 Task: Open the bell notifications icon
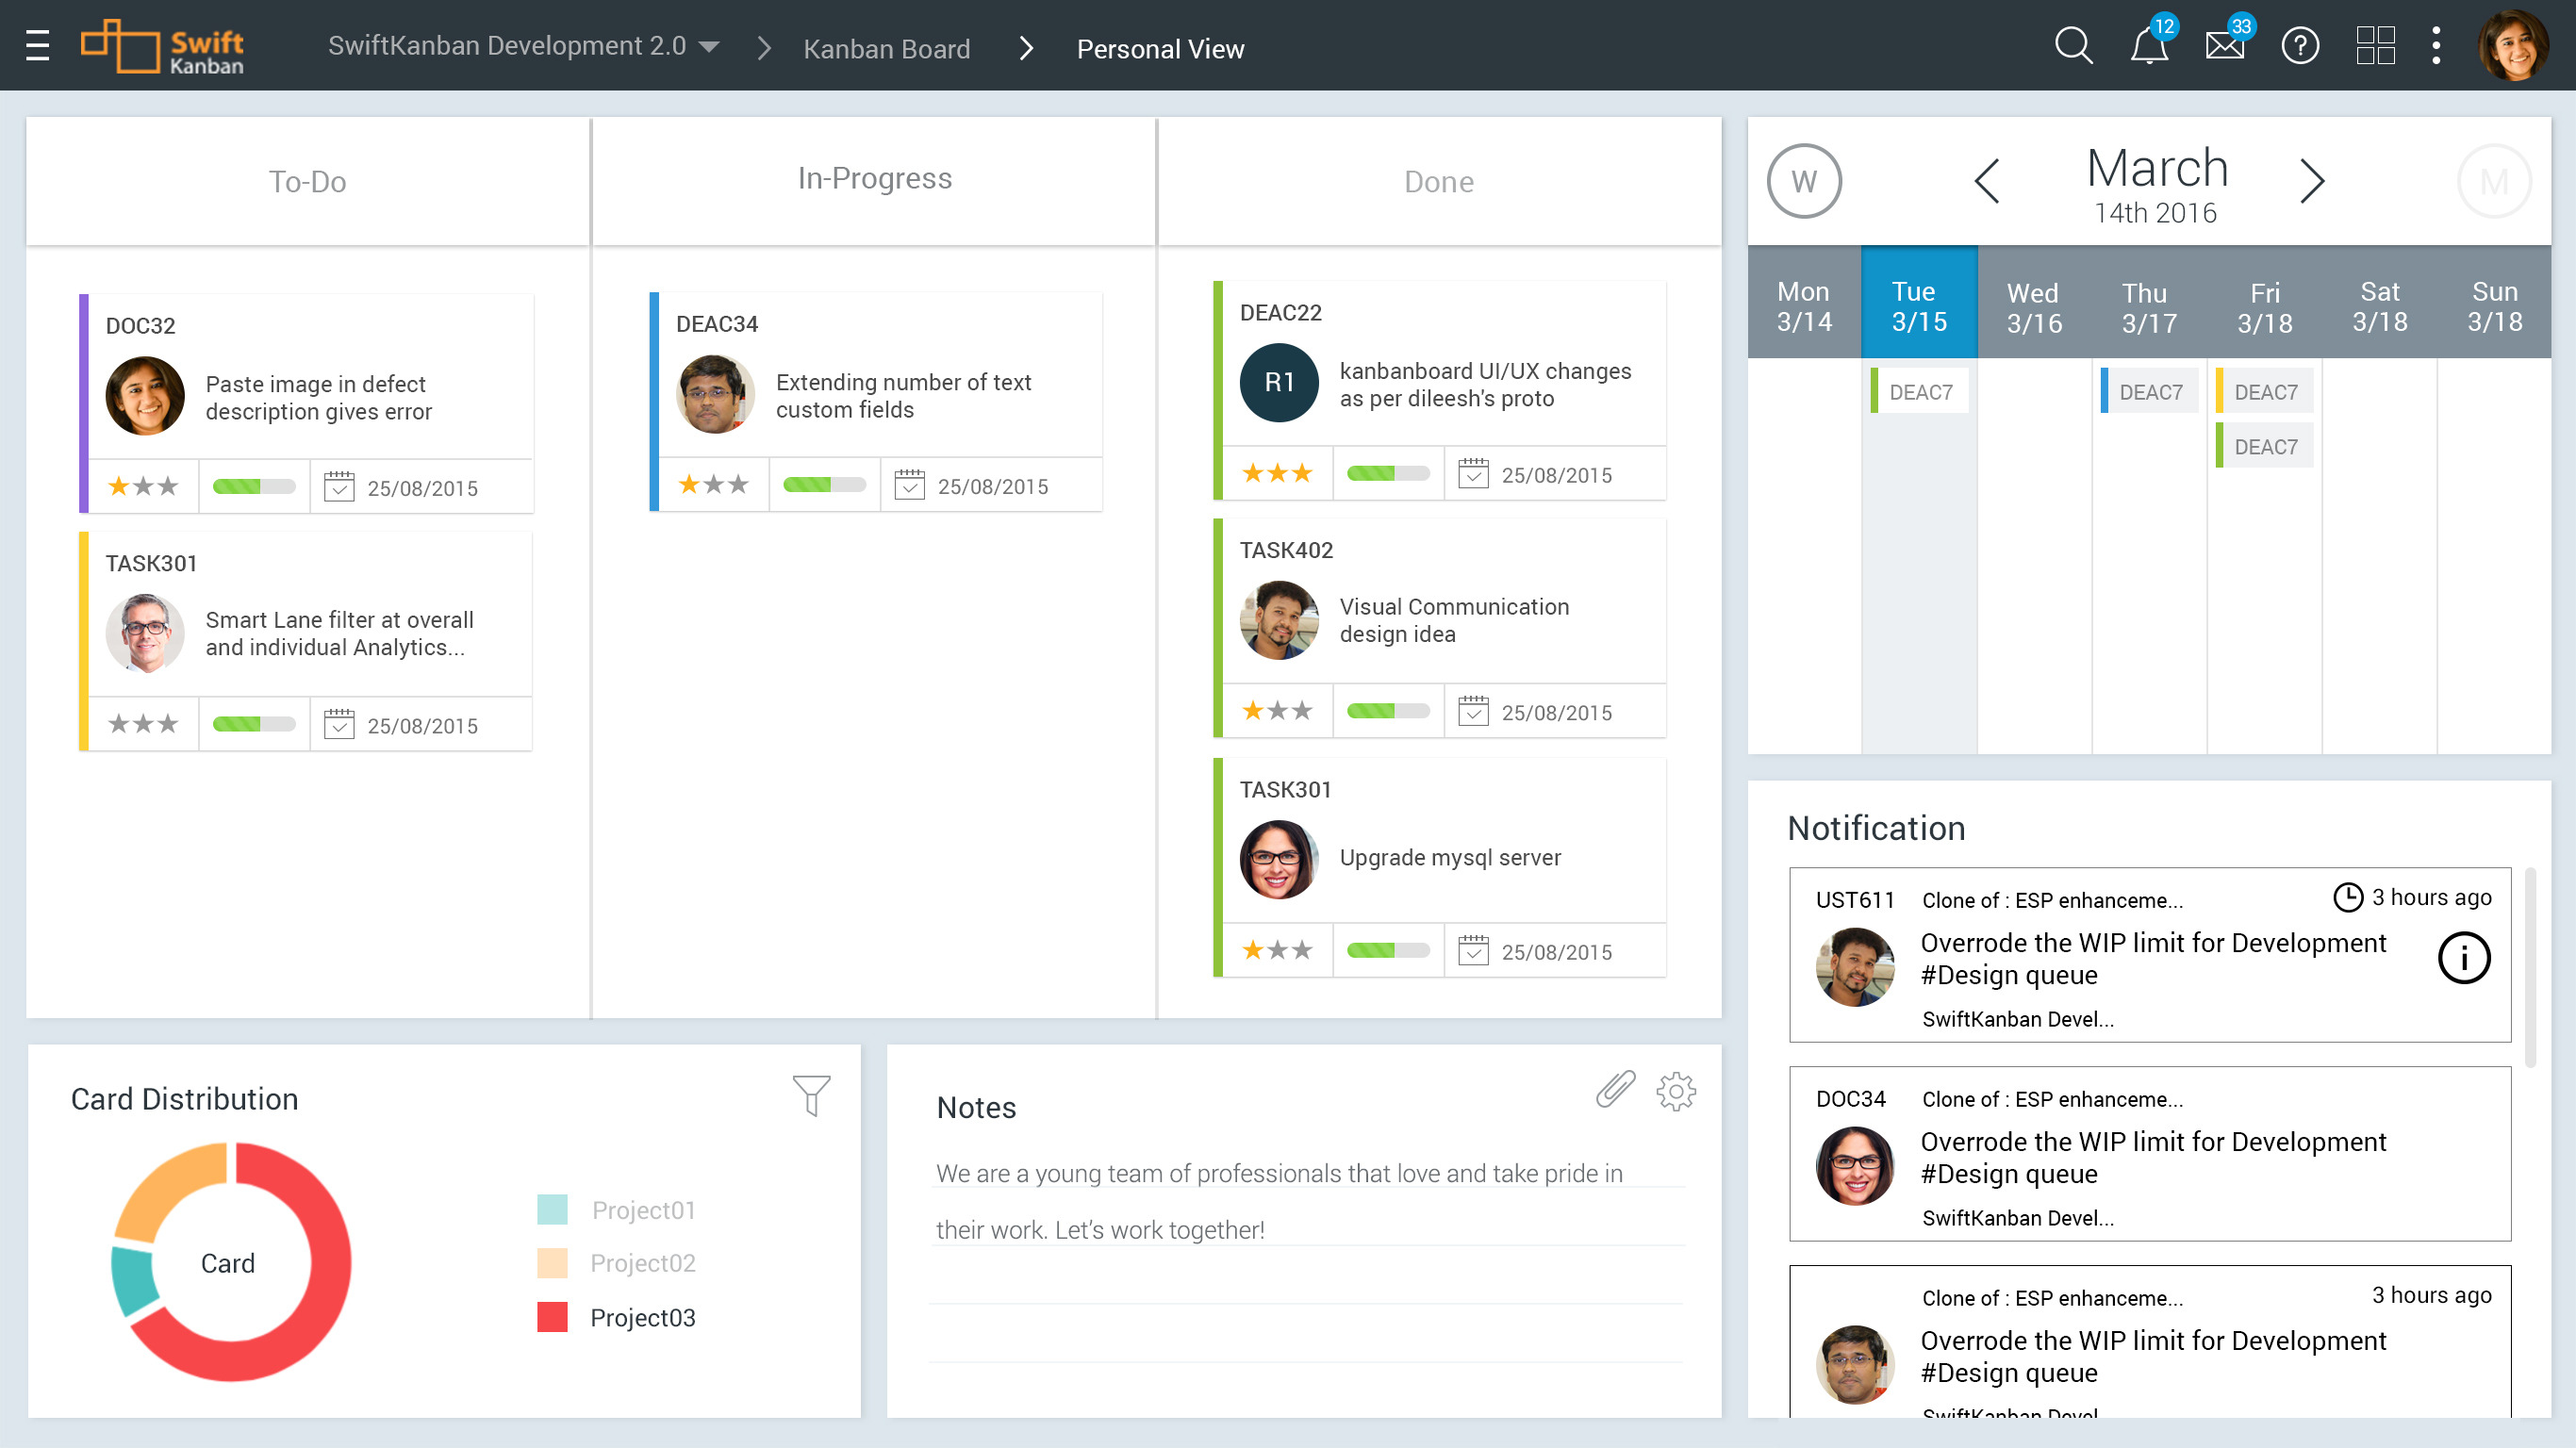tap(2148, 46)
